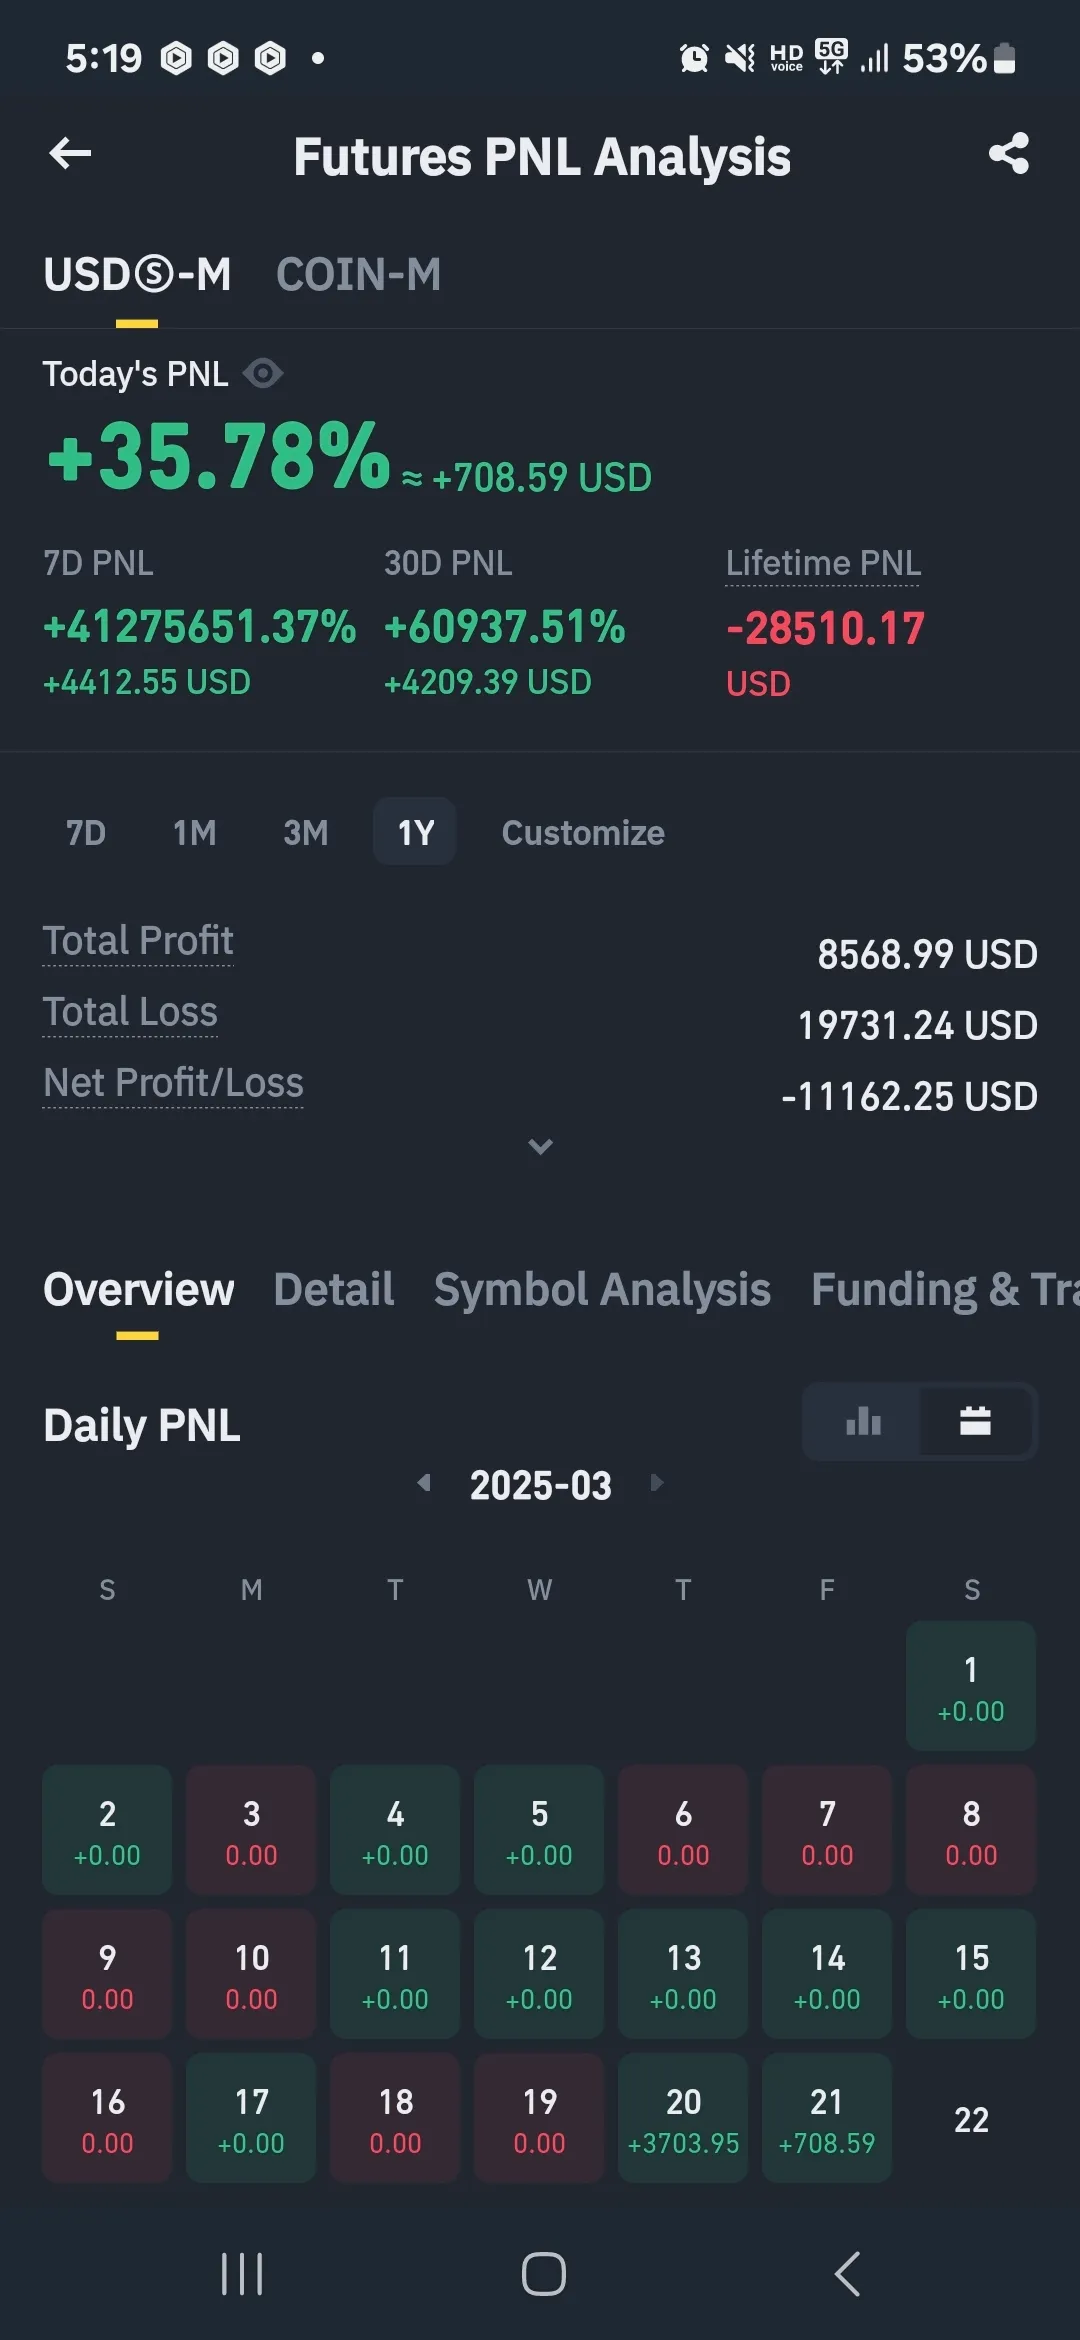Select the 7D time range
The image size is (1080, 2340).
tap(86, 832)
